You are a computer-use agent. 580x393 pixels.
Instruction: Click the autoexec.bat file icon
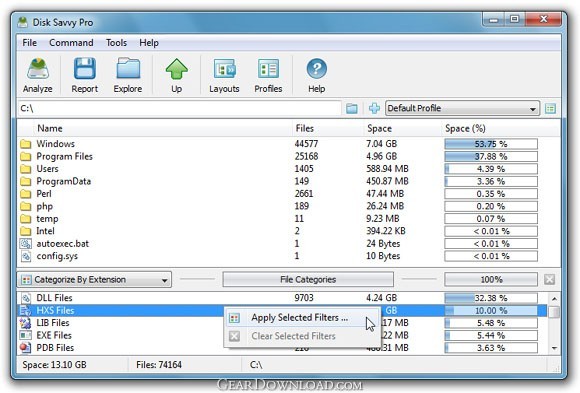pyautogui.click(x=26, y=243)
